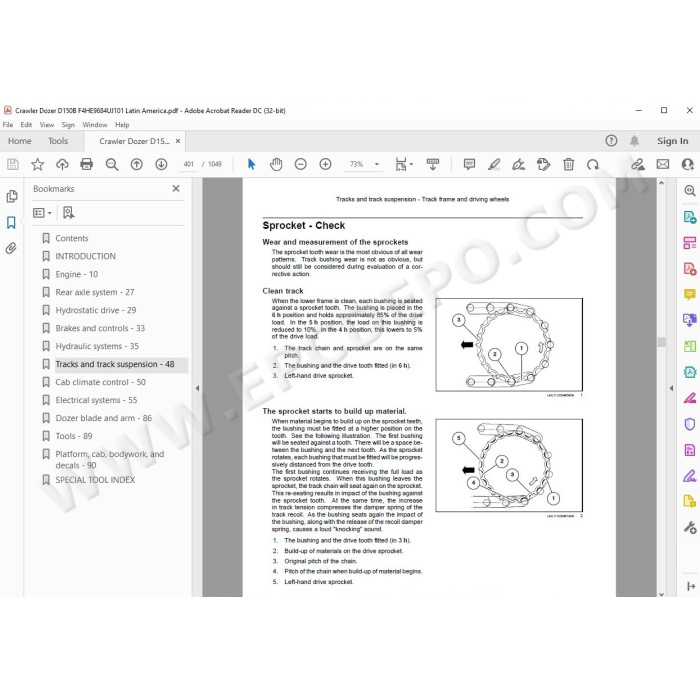The width and height of the screenshot is (700, 700).
Task: Open the View menu
Action: (46, 125)
